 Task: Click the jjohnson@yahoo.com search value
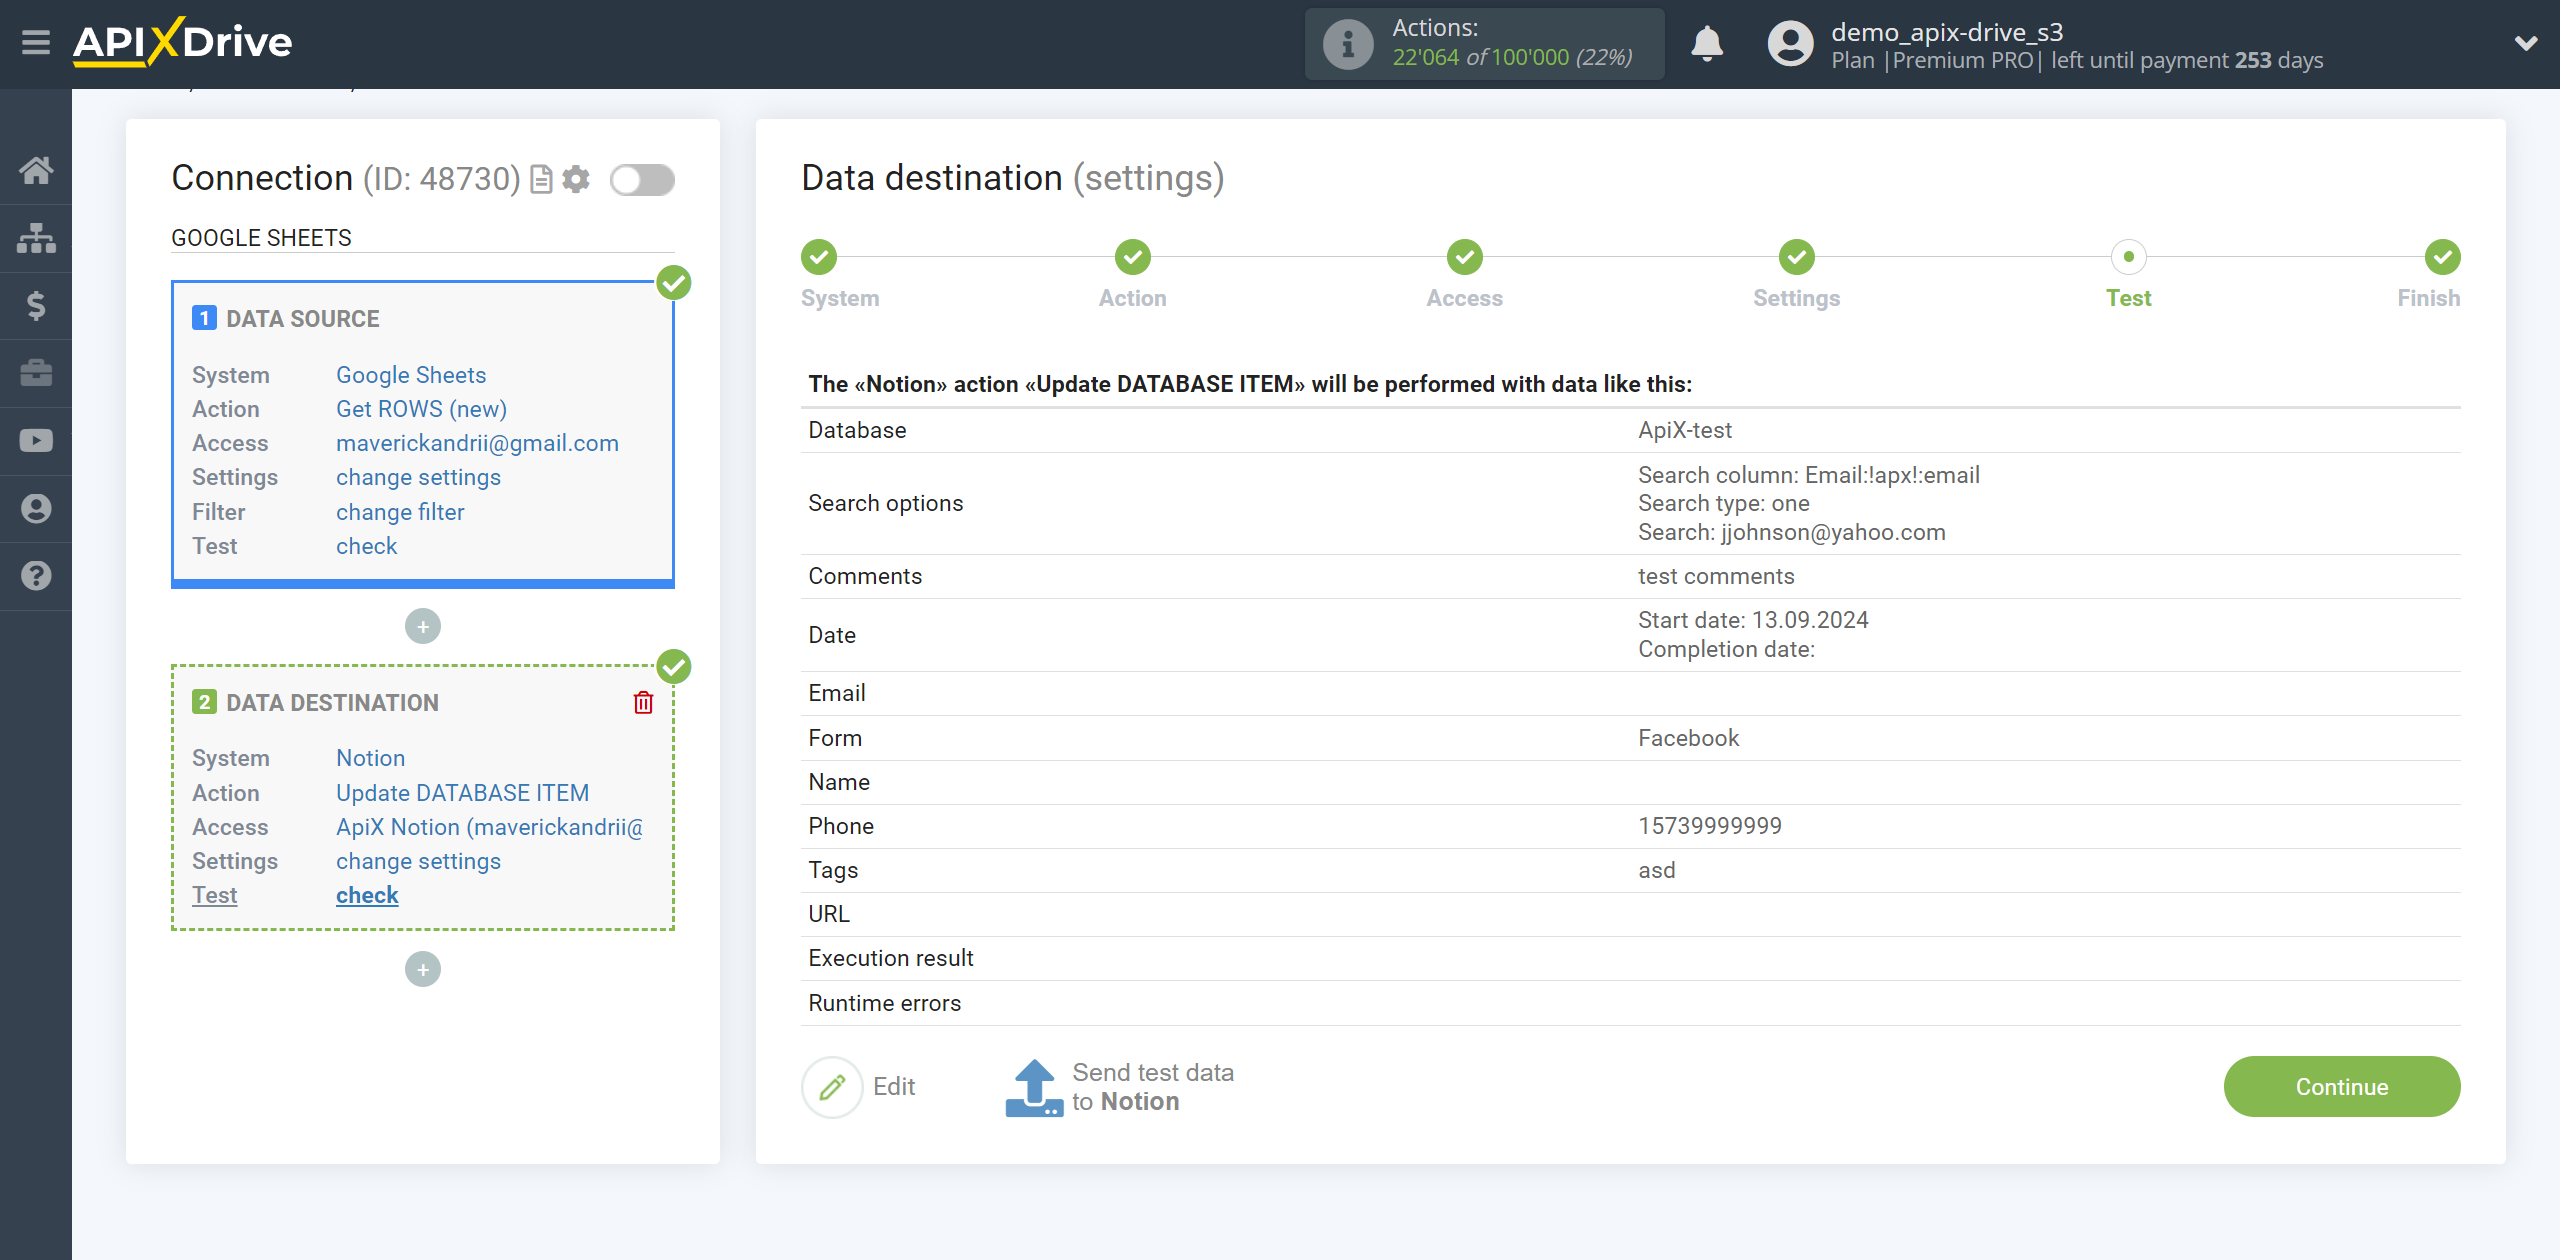1833,532
